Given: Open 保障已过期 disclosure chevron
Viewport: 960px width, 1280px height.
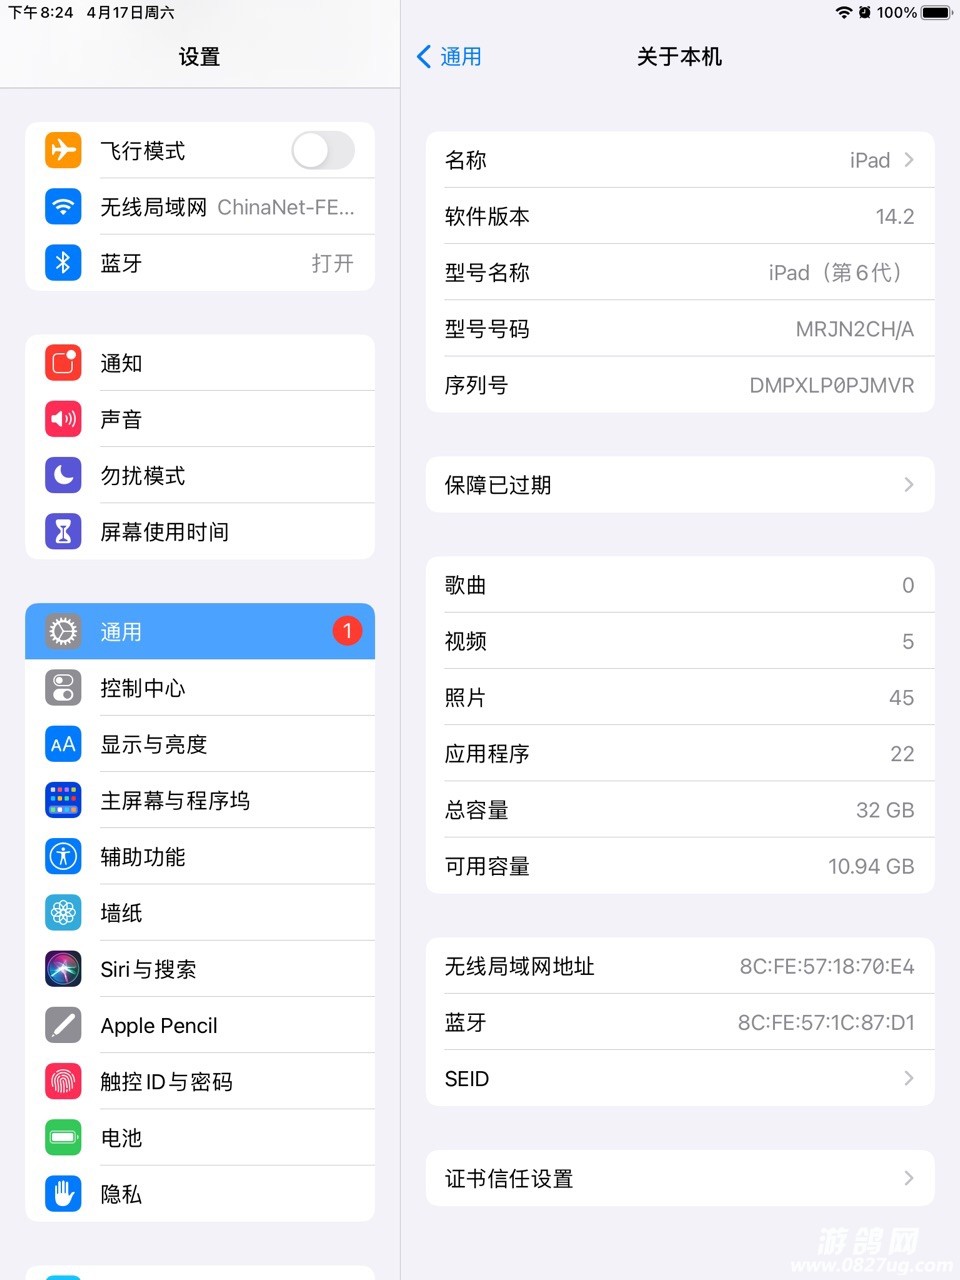Looking at the screenshot, I should point(908,485).
